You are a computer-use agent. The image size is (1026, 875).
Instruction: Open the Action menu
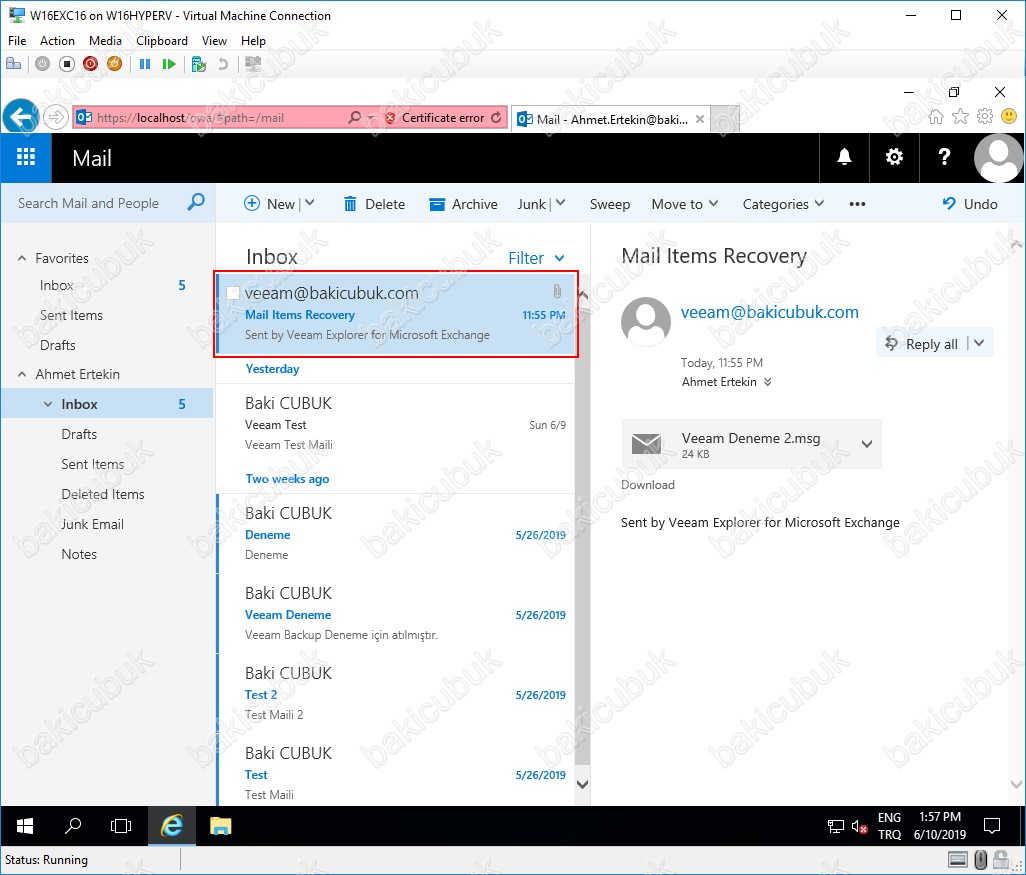(58, 41)
